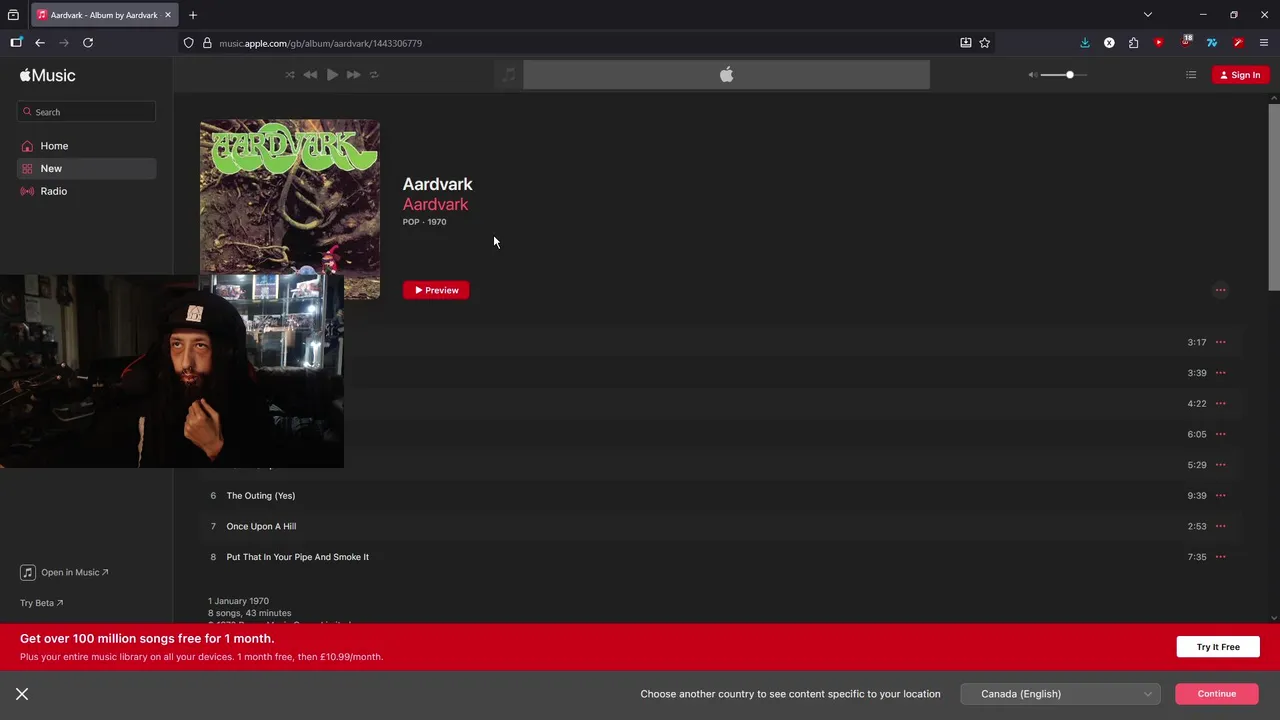Image resolution: width=1280 pixels, height=720 pixels.
Task: Open more options for the 6:05 track
Action: coord(1220,434)
